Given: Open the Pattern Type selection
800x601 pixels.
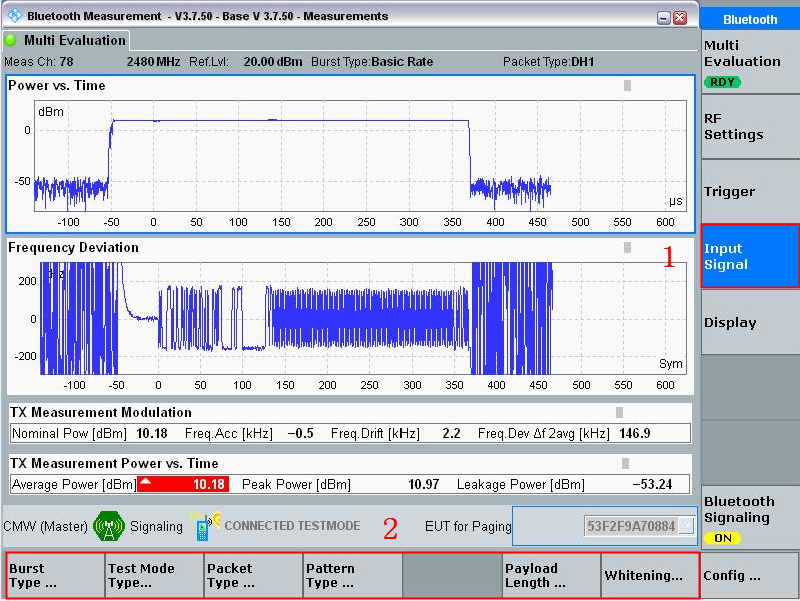Looking at the screenshot, I should point(353,575).
